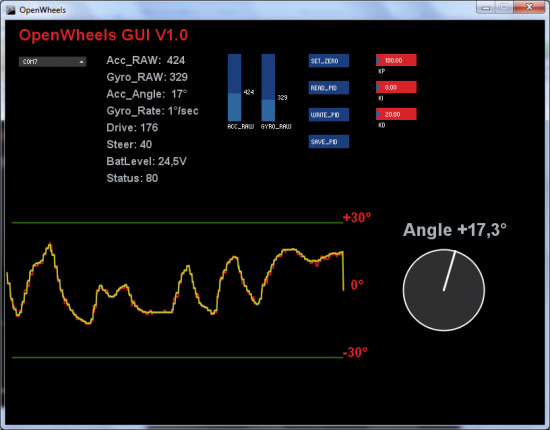Open the COM7 serial port dropdown
The image size is (550, 430).
[x=52, y=62]
